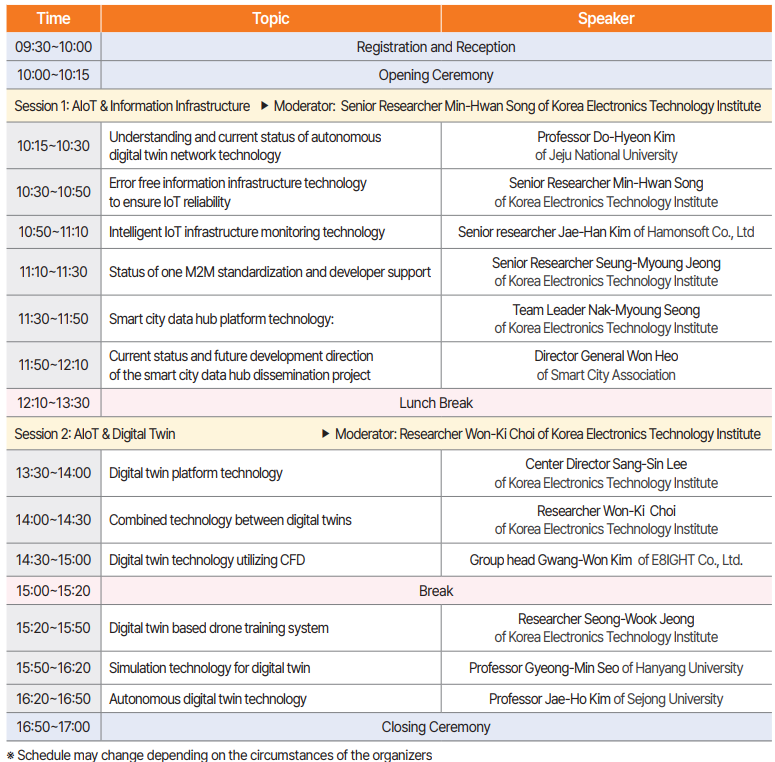775x762 pixels.
Task: Click the Topic column header
Action: click(x=271, y=18)
